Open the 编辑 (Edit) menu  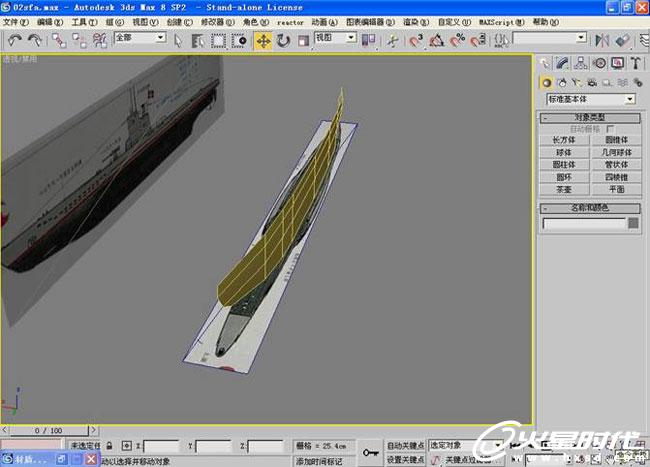pyautogui.click(x=50, y=22)
